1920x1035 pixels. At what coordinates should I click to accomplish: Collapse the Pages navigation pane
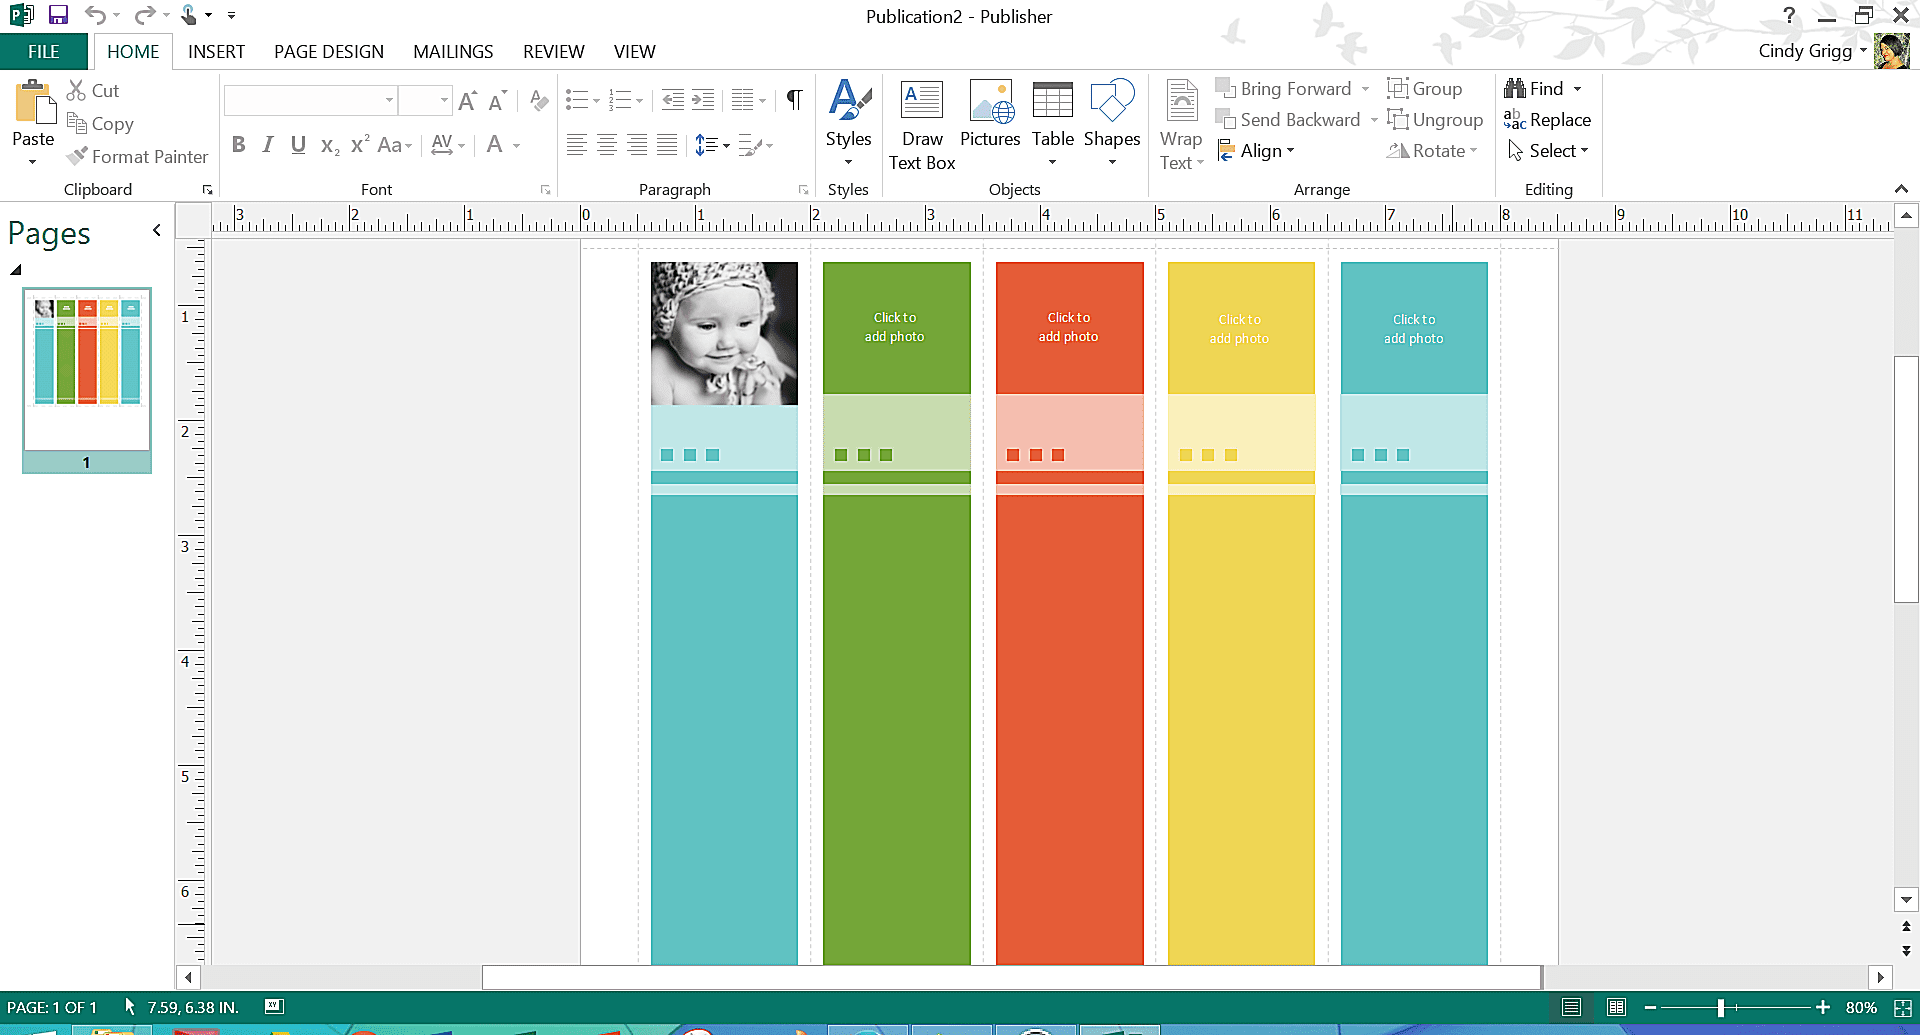tap(157, 231)
